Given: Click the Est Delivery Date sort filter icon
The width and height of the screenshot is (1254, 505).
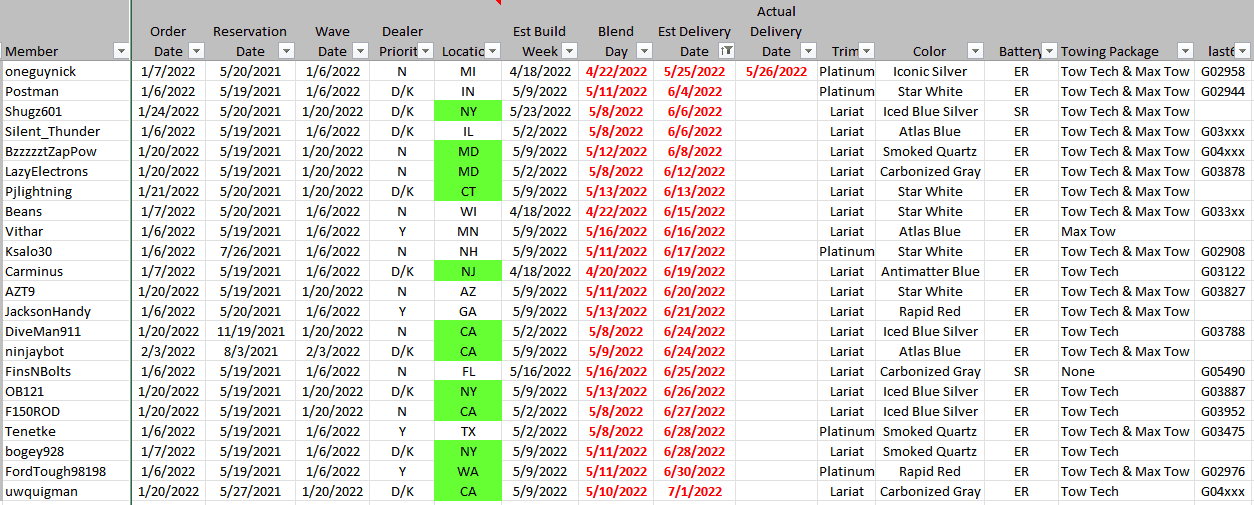Looking at the screenshot, I should (x=727, y=51).
